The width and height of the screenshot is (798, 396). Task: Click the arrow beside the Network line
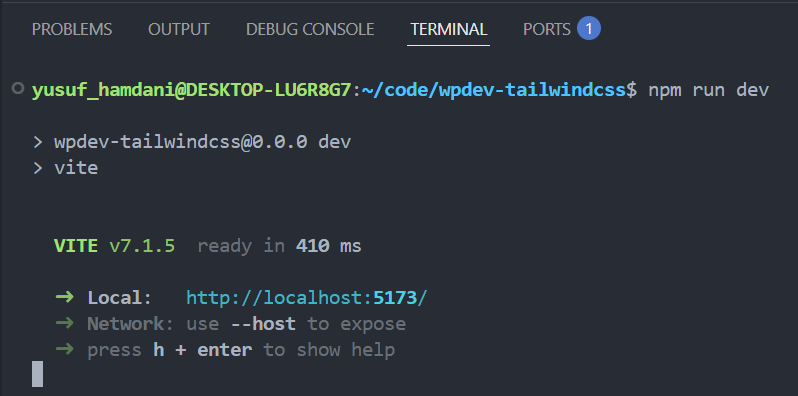point(64,324)
